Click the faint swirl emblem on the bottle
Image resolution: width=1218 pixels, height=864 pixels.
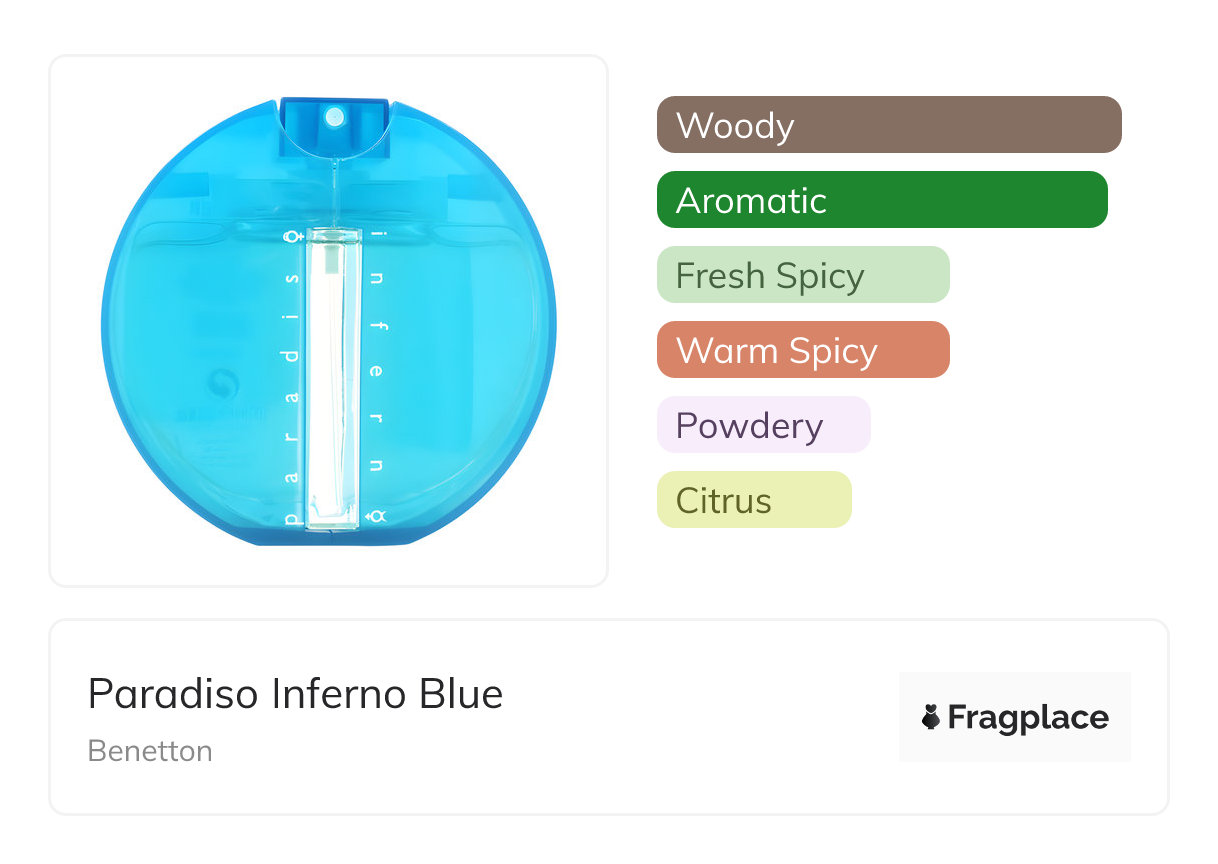221,385
